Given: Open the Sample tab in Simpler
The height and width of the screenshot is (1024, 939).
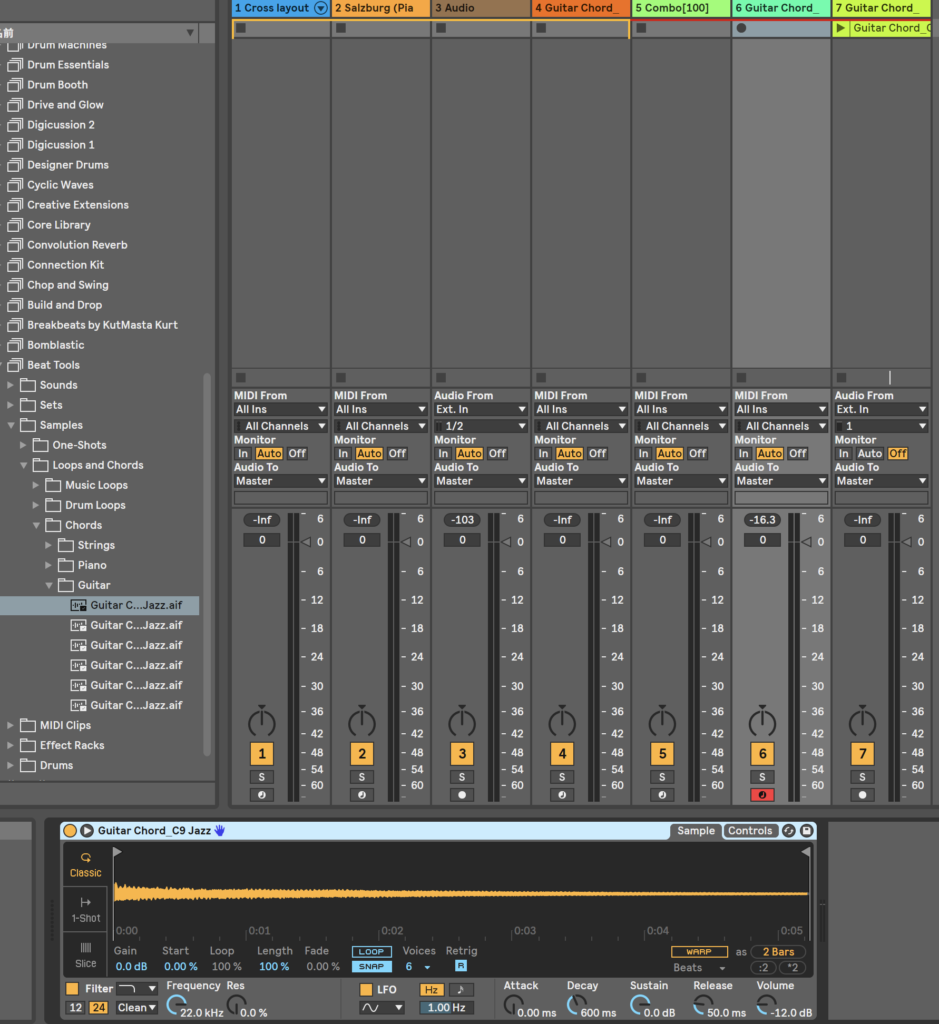Looking at the screenshot, I should [696, 831].
